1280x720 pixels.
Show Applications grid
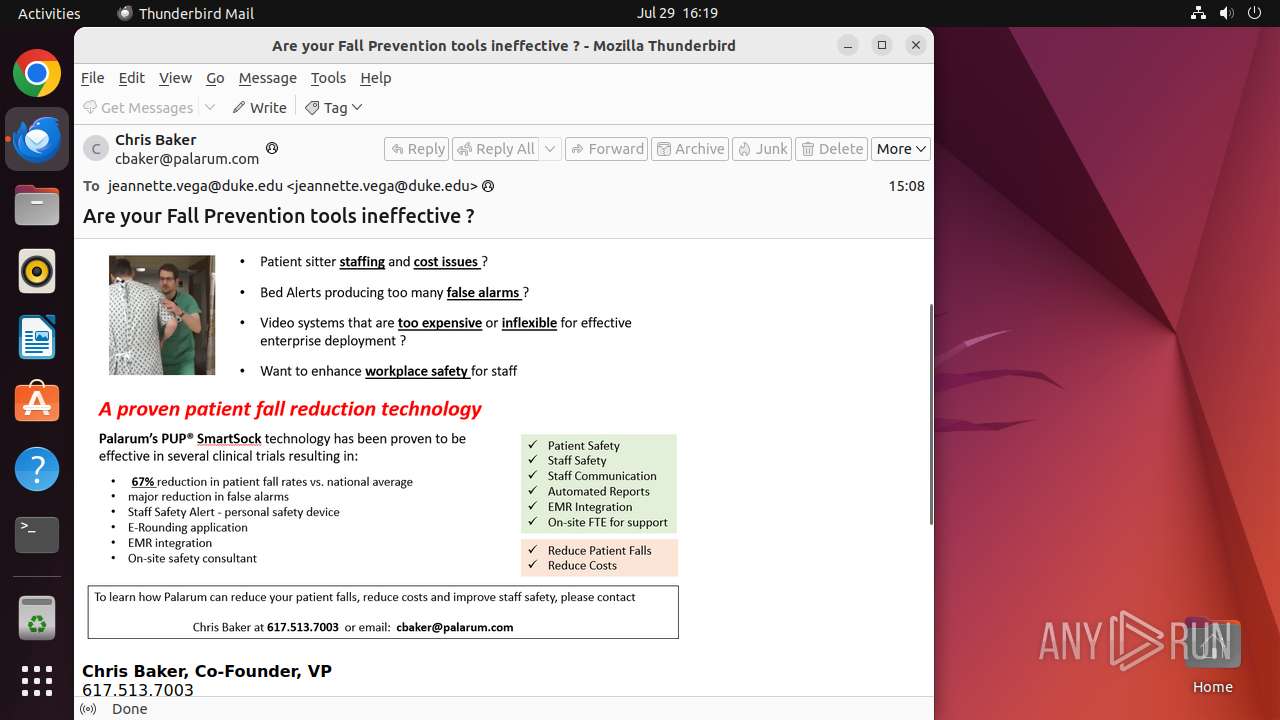tap(37, 681)
